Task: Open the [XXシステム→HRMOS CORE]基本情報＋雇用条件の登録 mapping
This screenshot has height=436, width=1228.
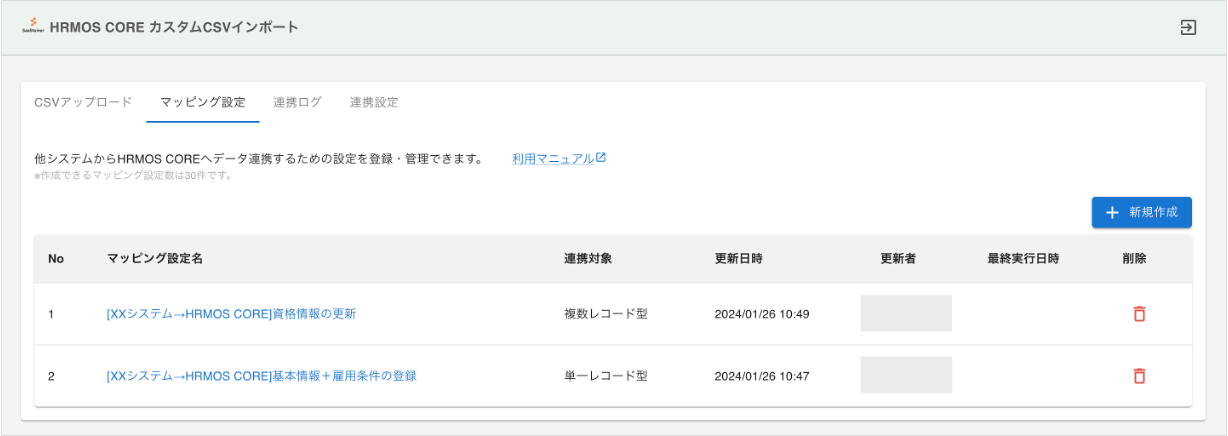Action: click(261, 377)
